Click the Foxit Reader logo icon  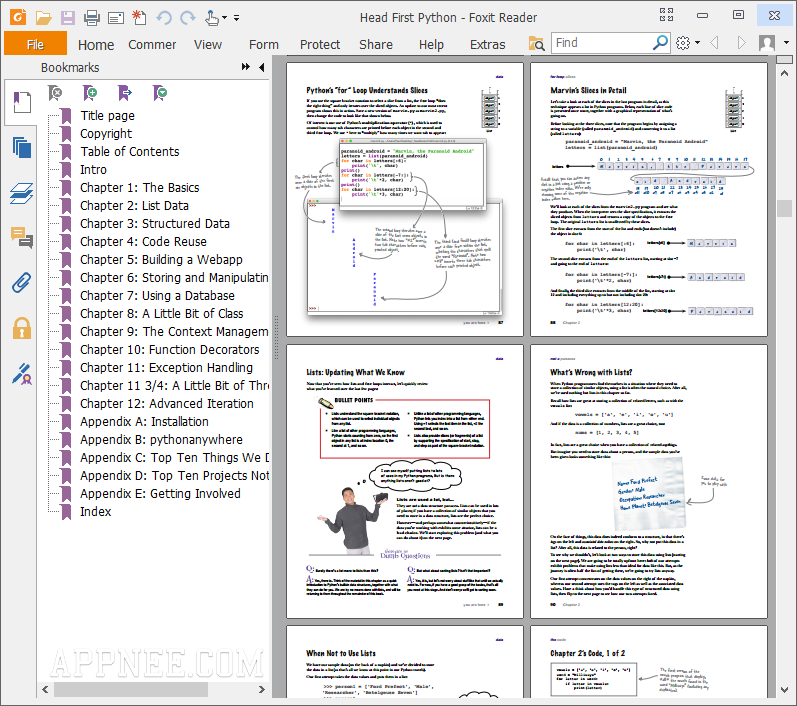pos(18,17)
